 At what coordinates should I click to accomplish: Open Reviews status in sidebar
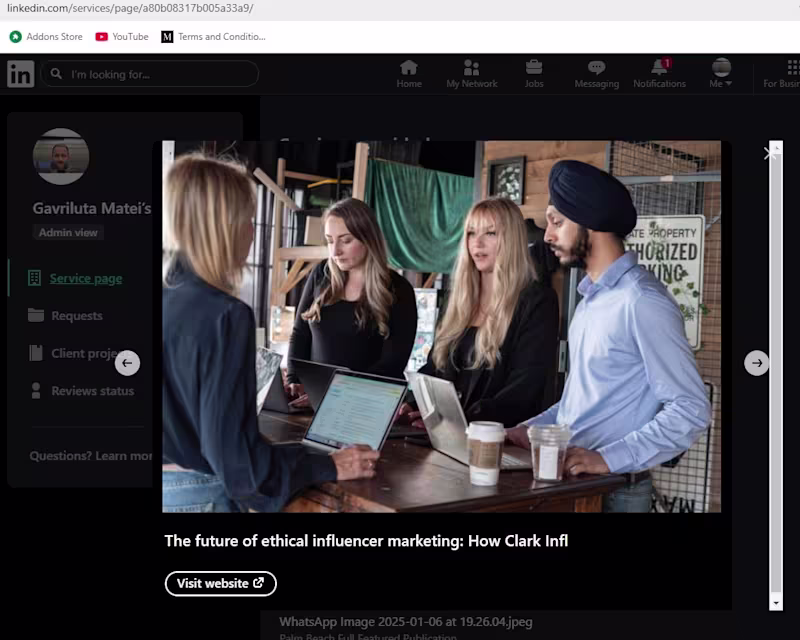(x=92, y=391)
